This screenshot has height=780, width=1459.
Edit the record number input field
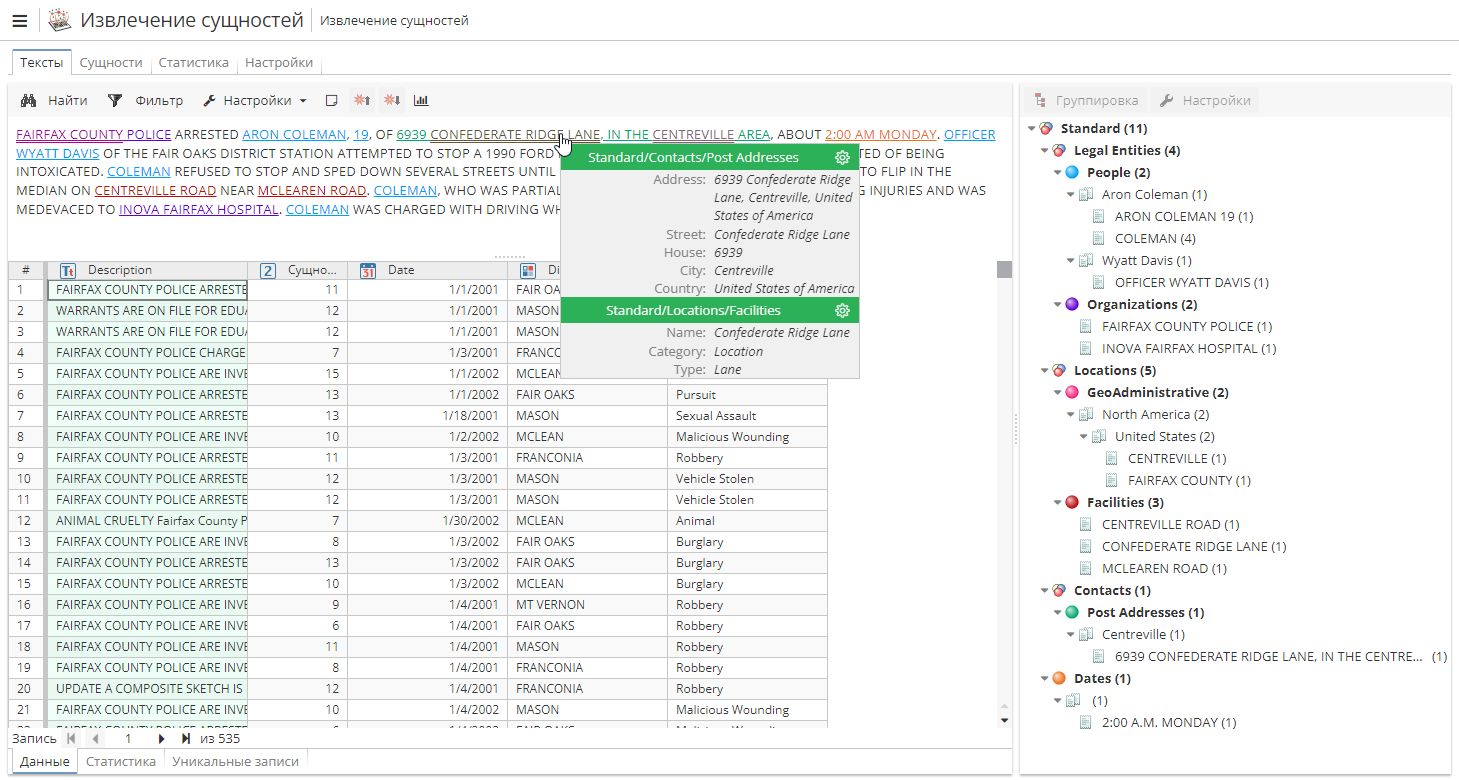128,738
